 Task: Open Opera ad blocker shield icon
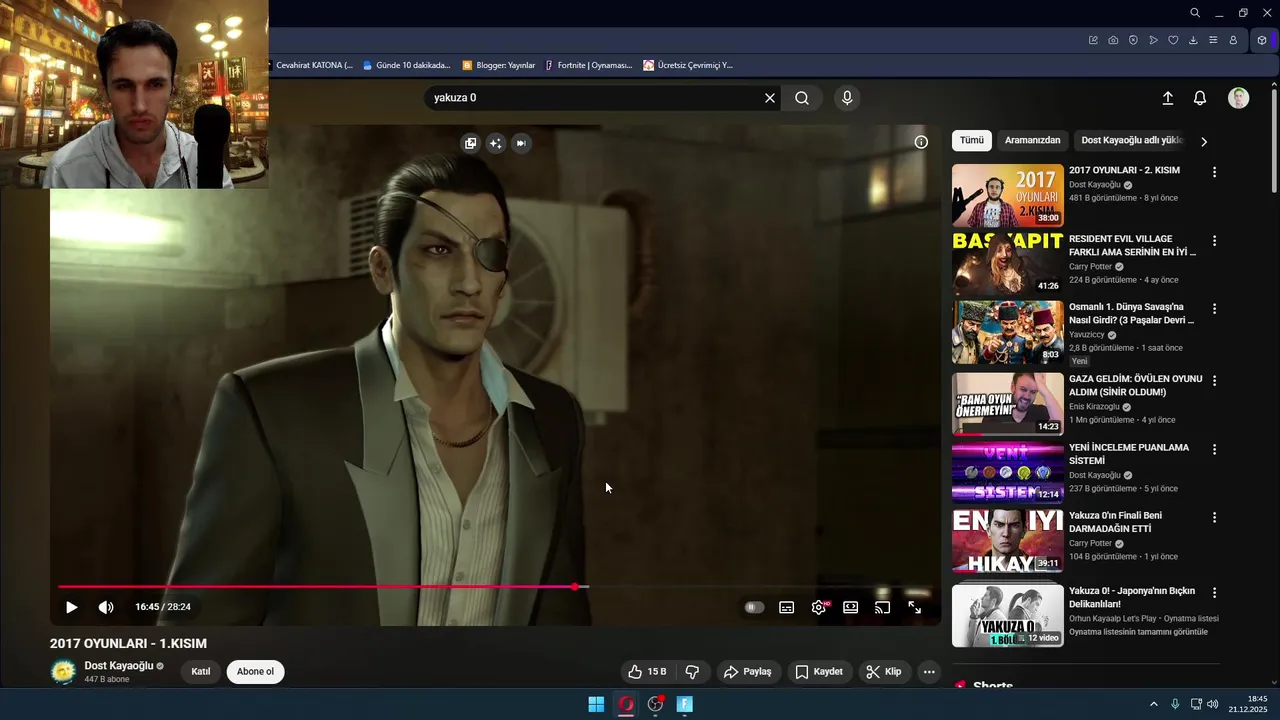(1133, 40)
